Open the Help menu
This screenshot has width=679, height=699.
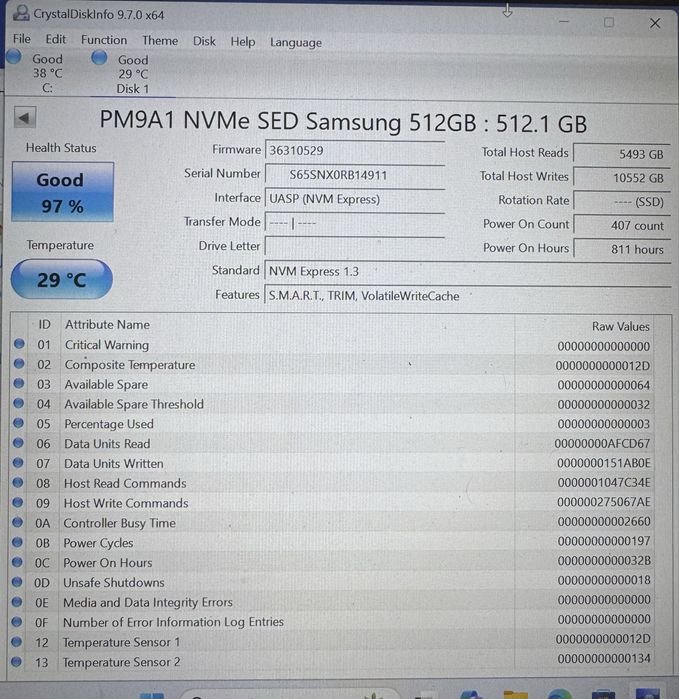pos(243,42)
